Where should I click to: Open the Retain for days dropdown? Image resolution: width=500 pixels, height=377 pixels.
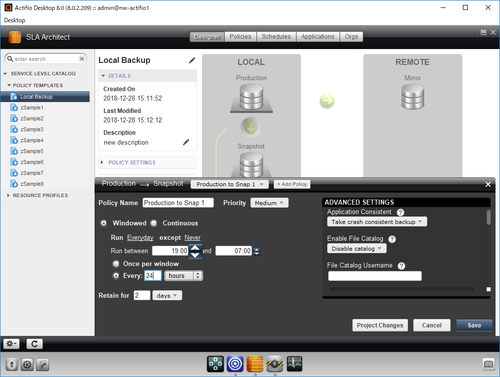(x=167, y=295)
